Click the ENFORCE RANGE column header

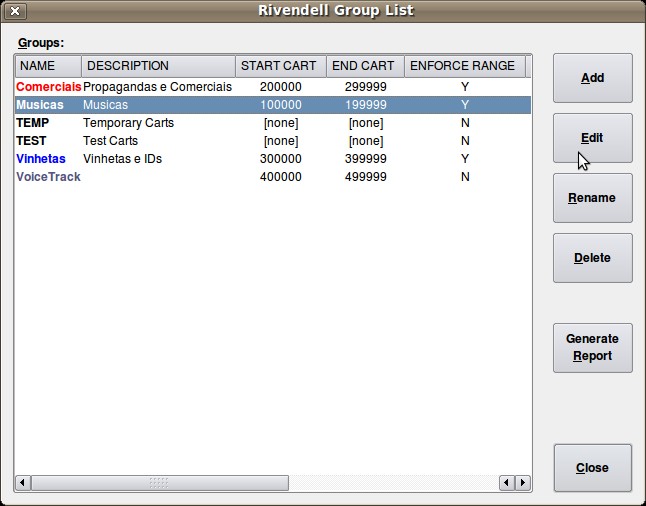tap(463, 66)
